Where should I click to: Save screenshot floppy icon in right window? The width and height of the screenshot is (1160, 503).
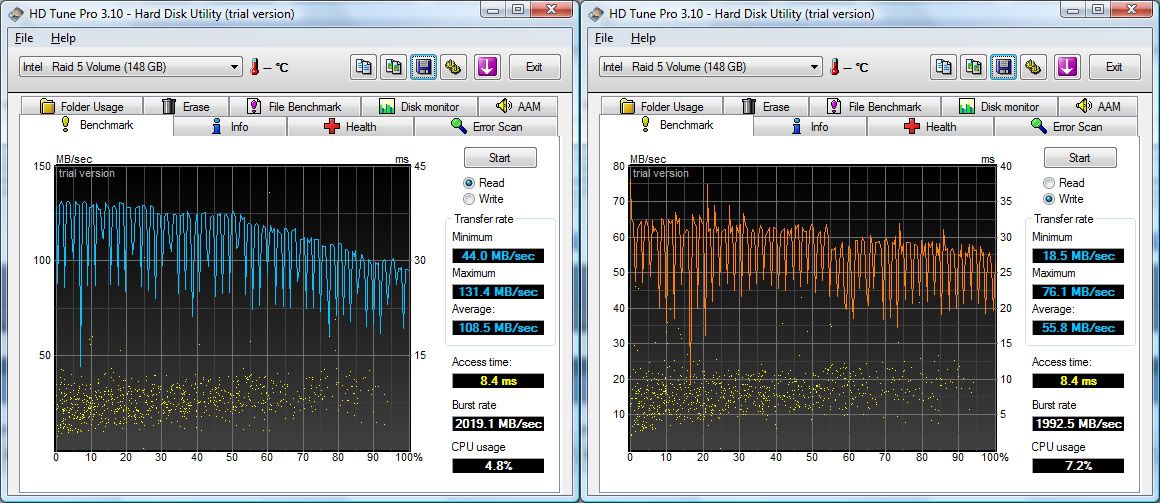pyautogui.click(x=1004, y=67)
